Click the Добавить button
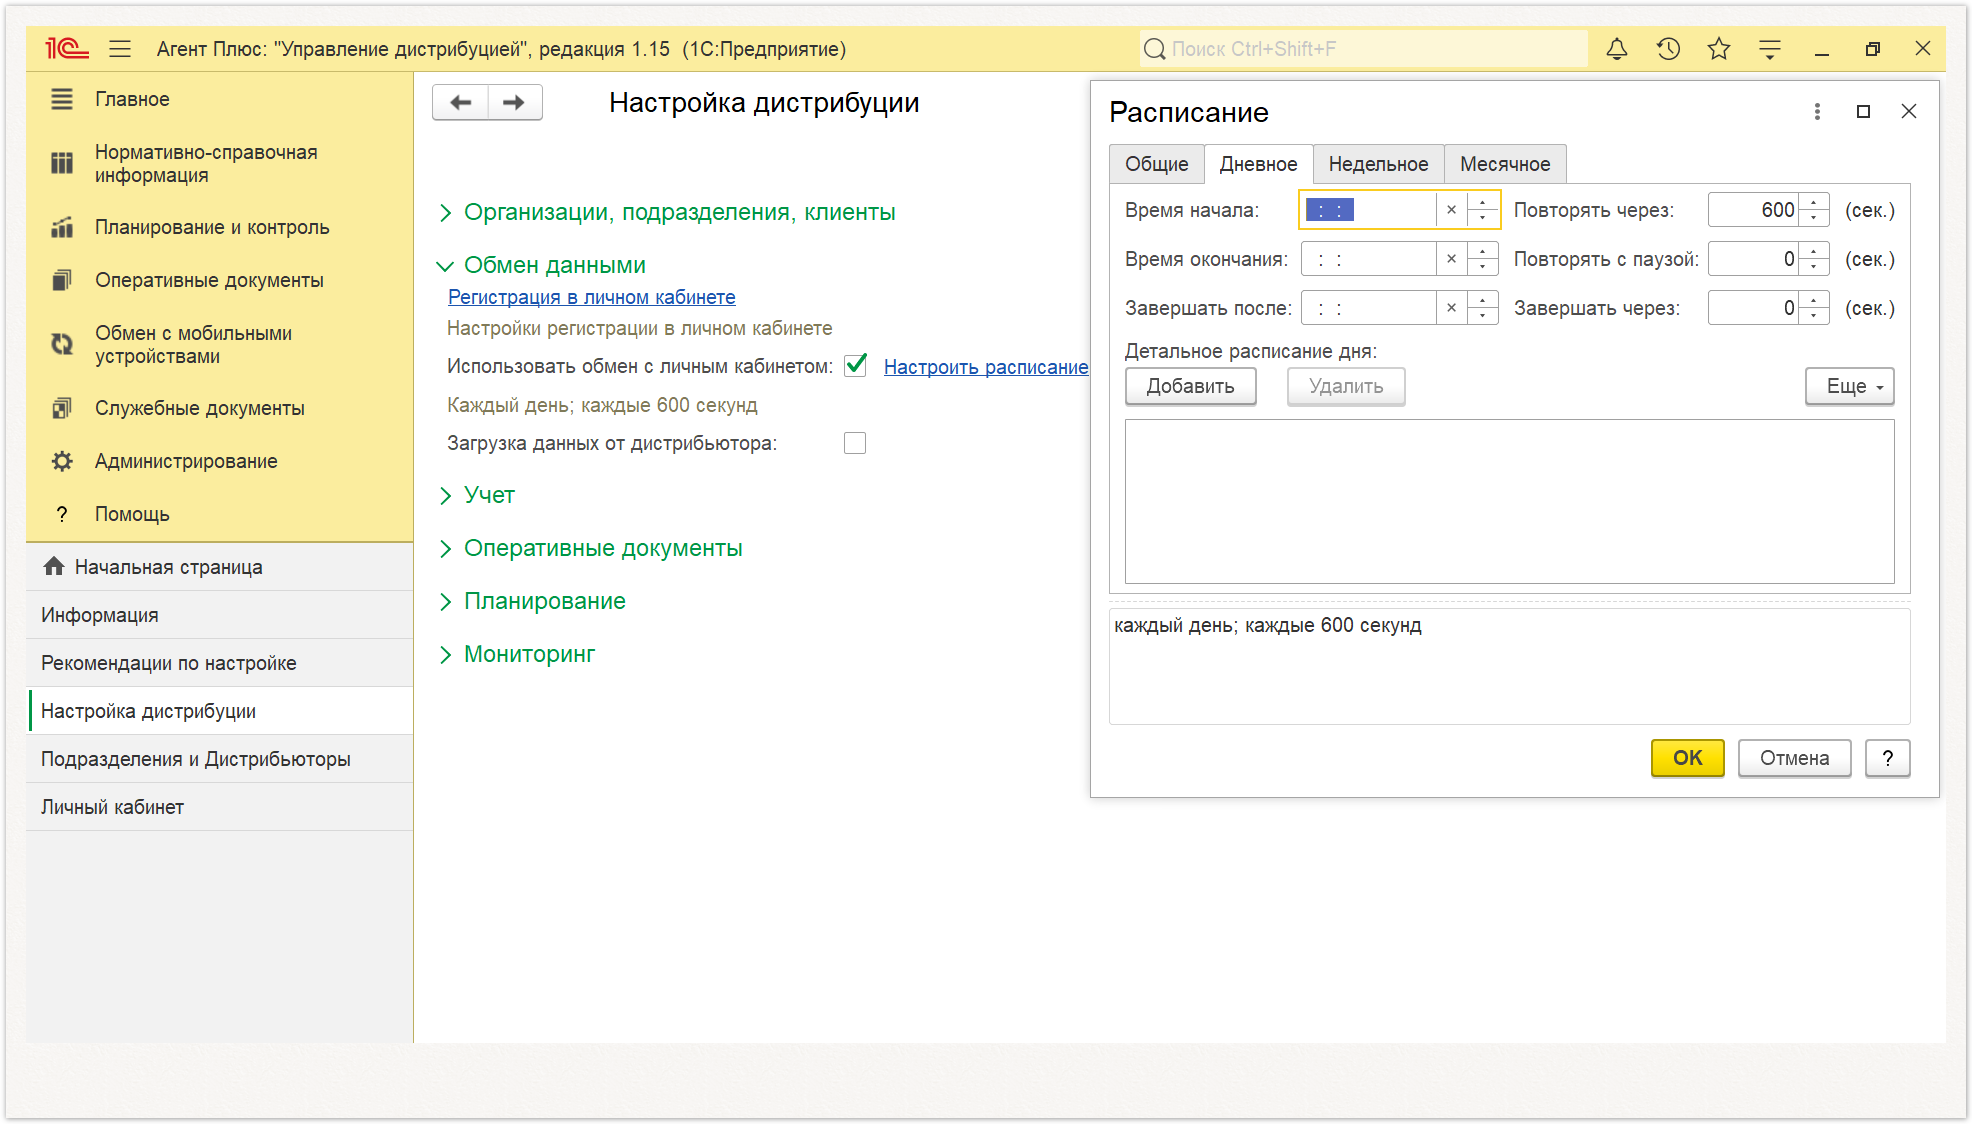This screenshot has height=1124, width=1972. (x=1190, y=386)
